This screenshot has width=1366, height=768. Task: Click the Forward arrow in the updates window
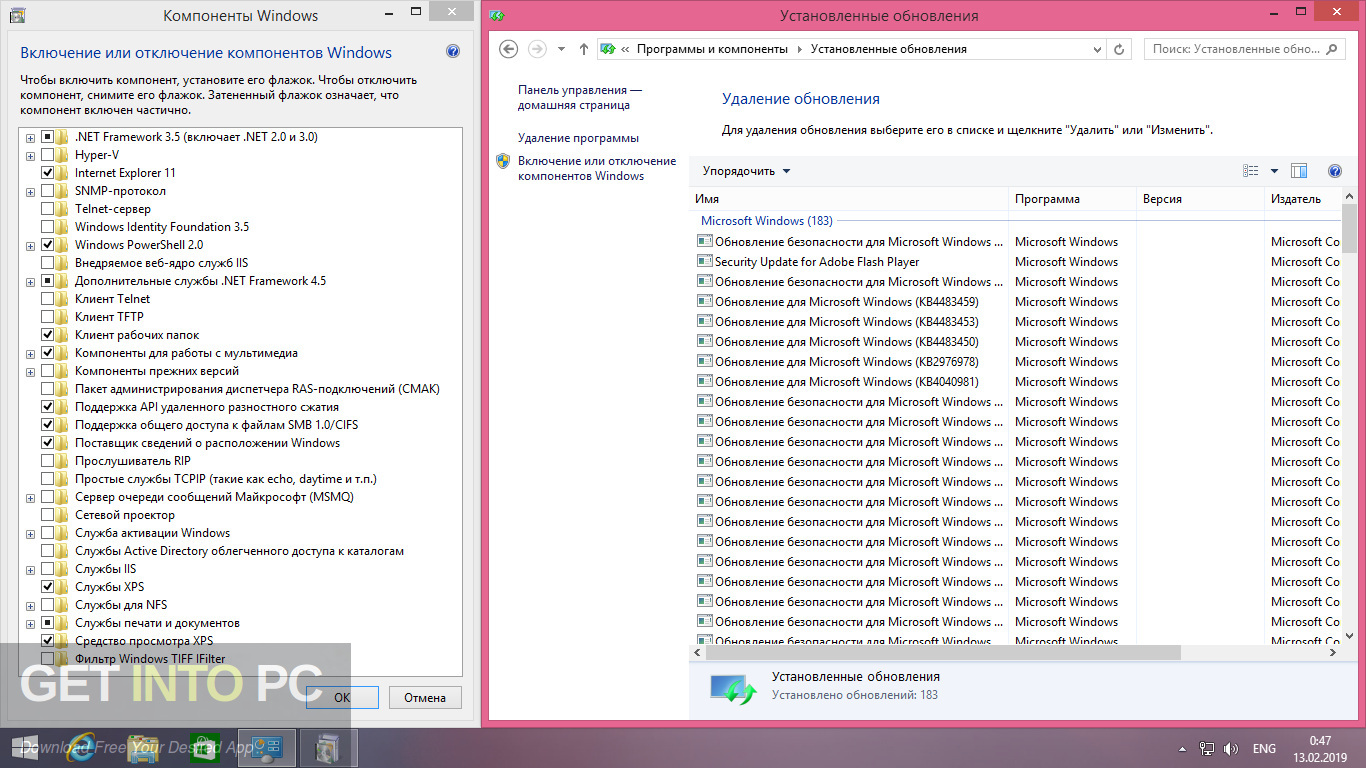[x=537, y=48]
